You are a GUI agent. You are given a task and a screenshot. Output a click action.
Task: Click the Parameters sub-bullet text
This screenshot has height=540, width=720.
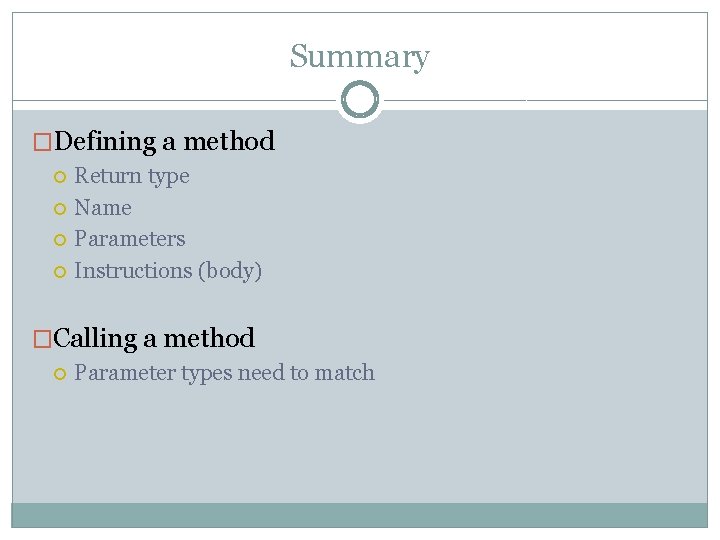(x=129, y=239)
